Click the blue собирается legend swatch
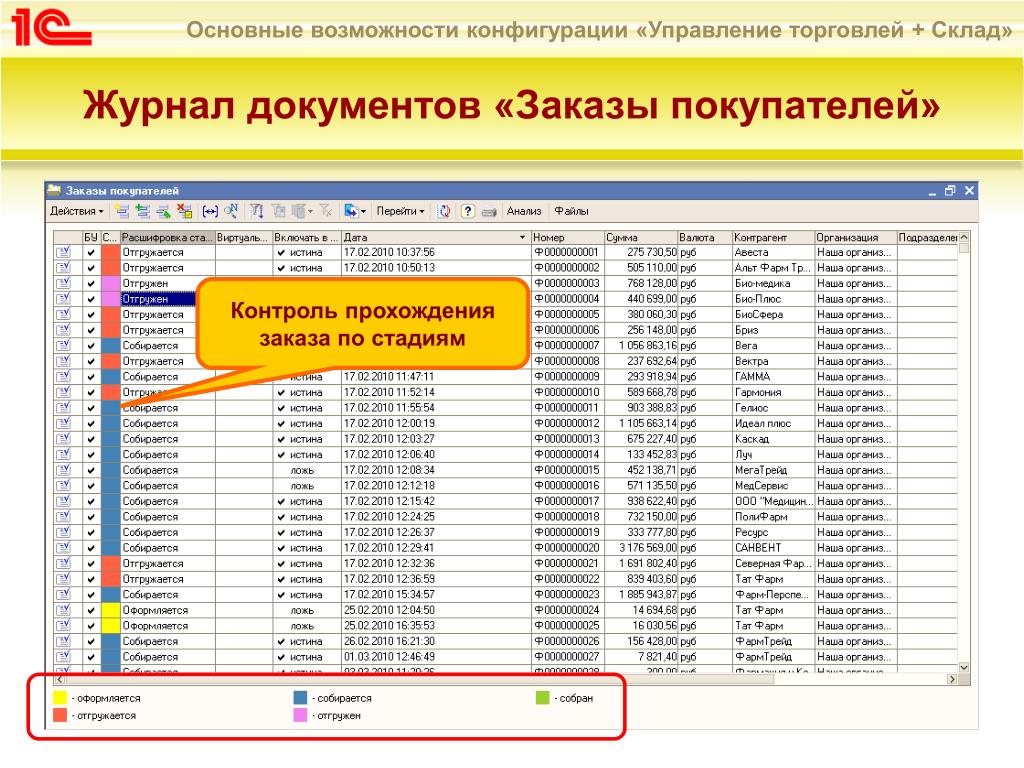 pyautogui.click(x=300, y=698)
